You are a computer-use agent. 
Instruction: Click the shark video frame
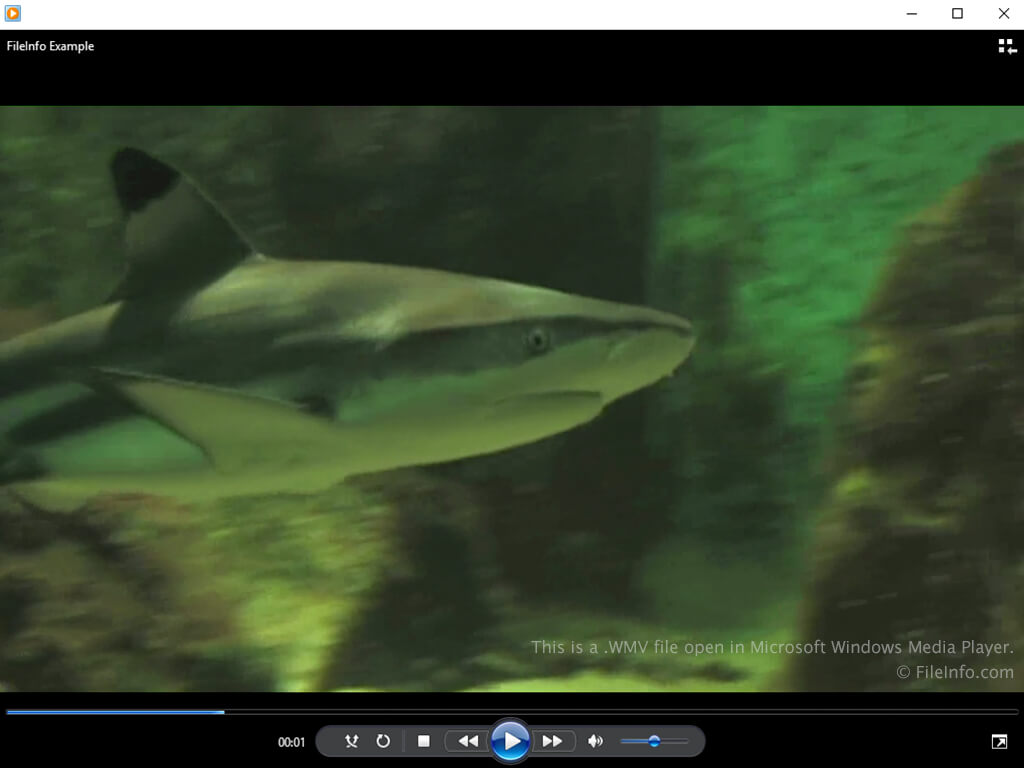[x=512, y=398]
